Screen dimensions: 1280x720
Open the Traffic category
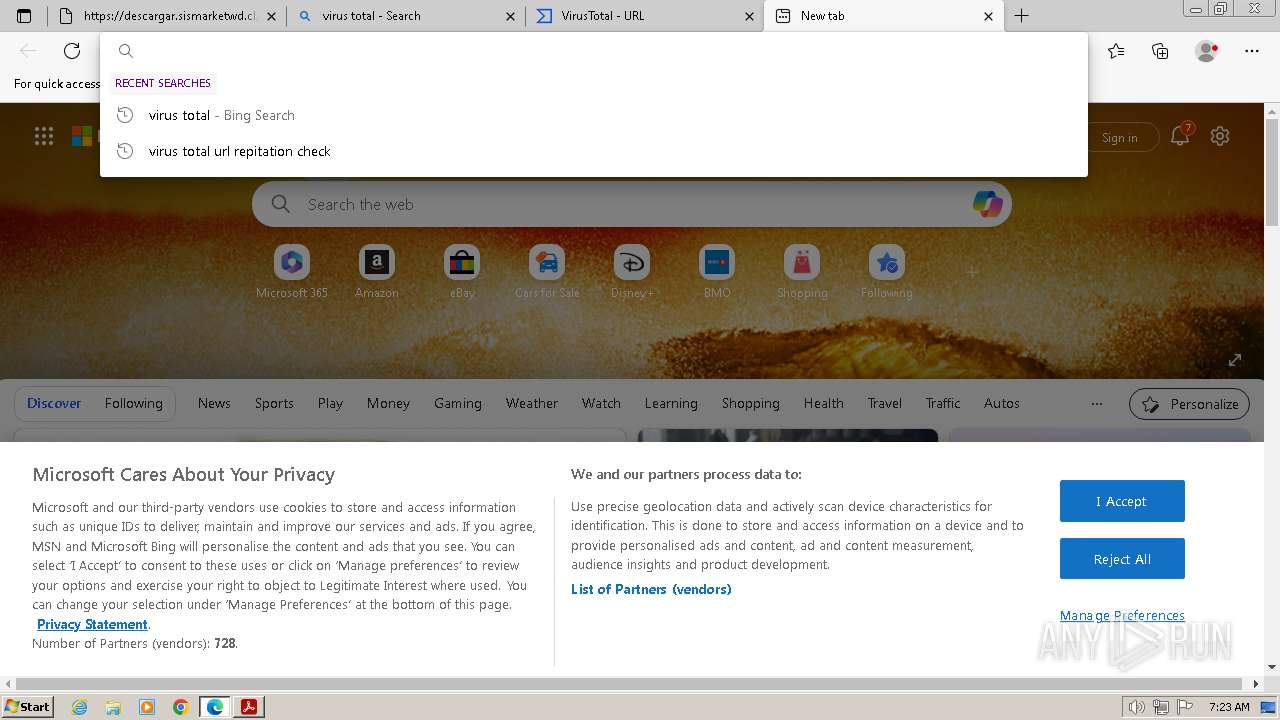[942, 403]
